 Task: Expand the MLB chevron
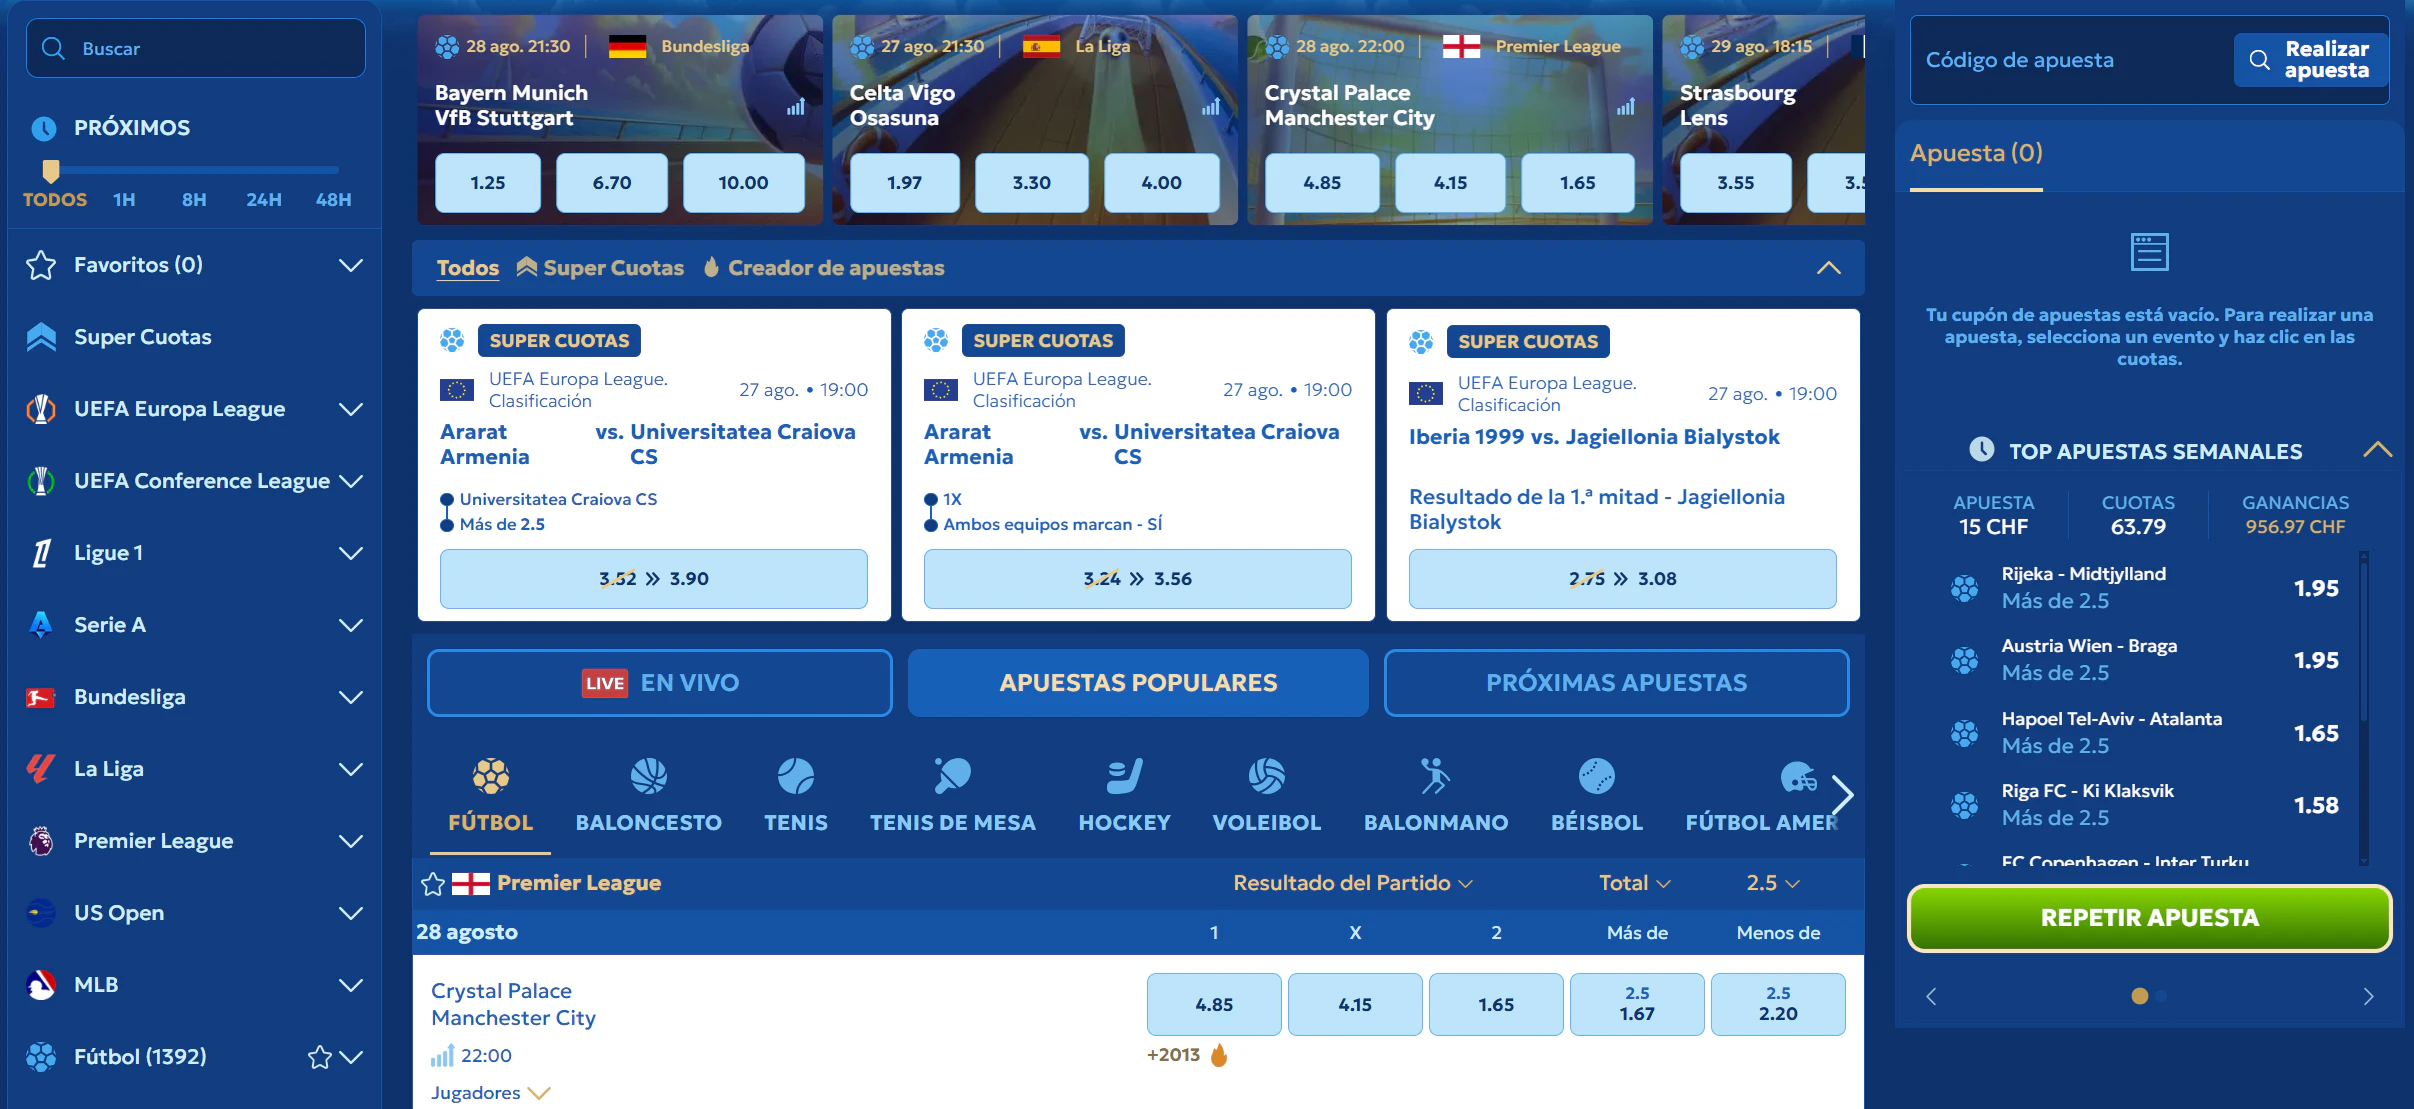pos(351,985)
